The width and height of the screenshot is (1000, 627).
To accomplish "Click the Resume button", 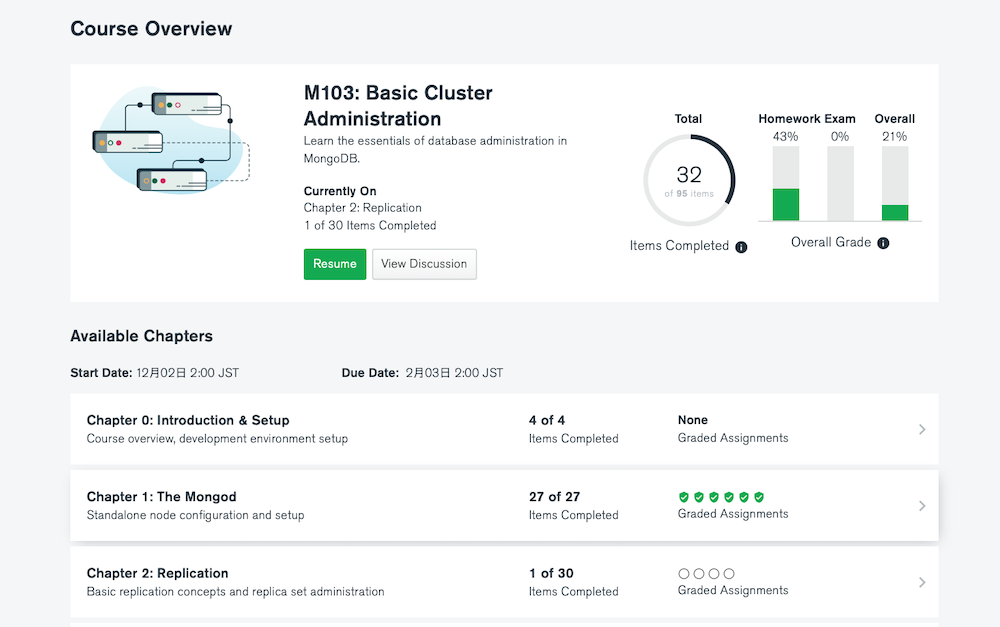I will point(335,264).
